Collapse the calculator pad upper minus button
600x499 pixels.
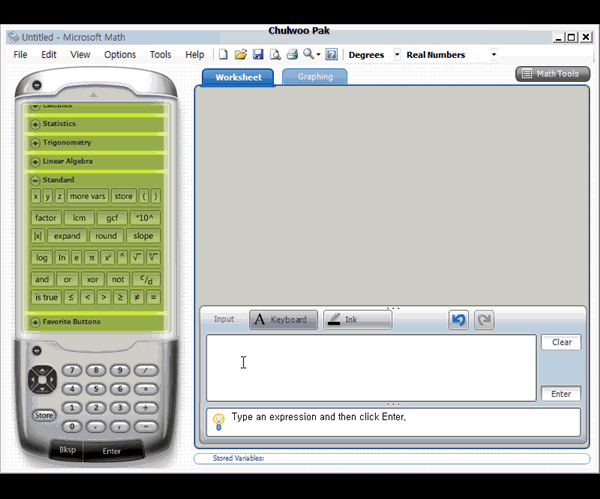point(37,85)
